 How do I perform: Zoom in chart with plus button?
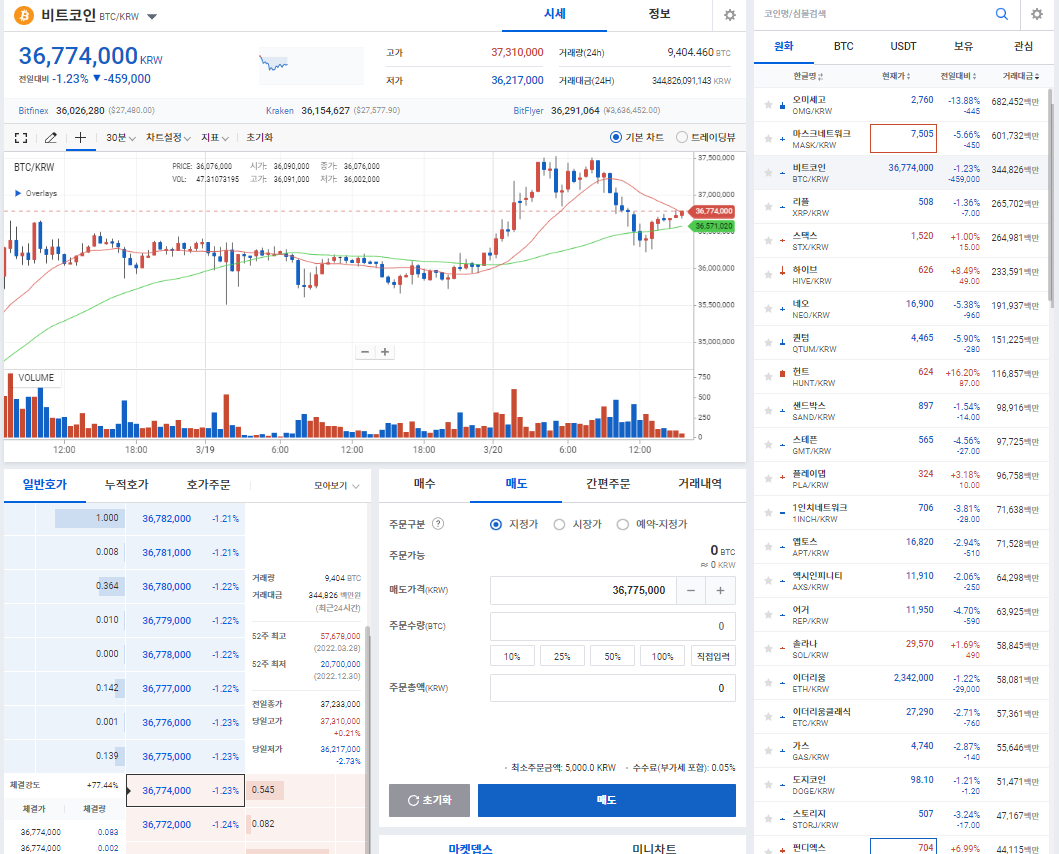coord(385,352)
